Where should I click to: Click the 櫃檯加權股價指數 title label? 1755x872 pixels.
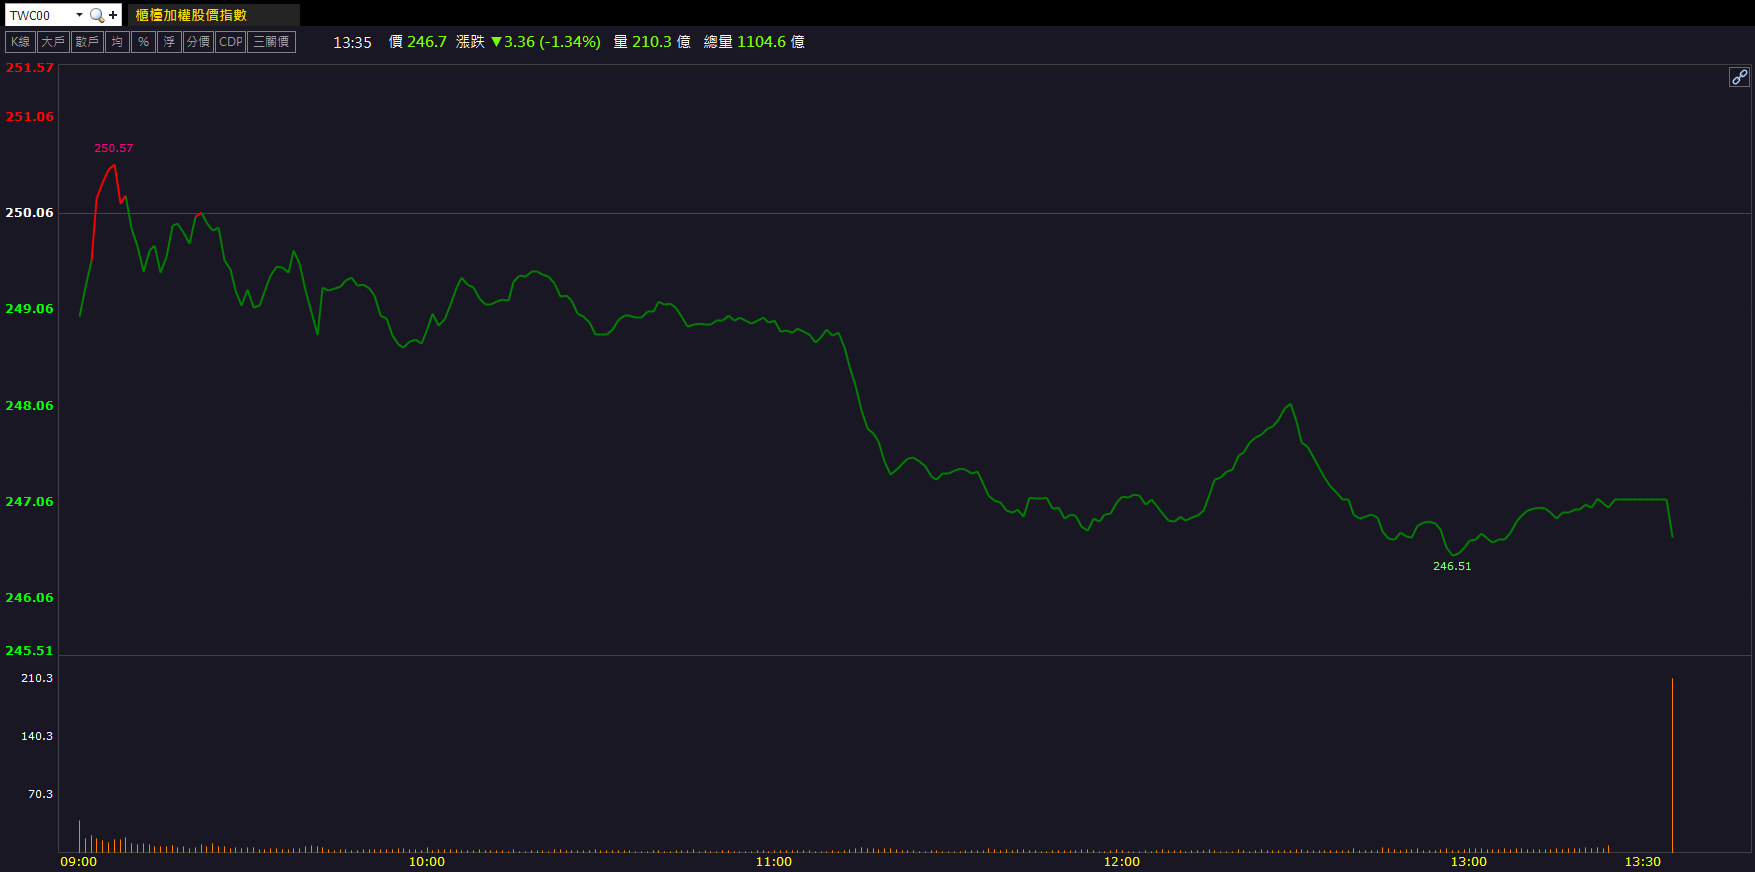[191, 15]
